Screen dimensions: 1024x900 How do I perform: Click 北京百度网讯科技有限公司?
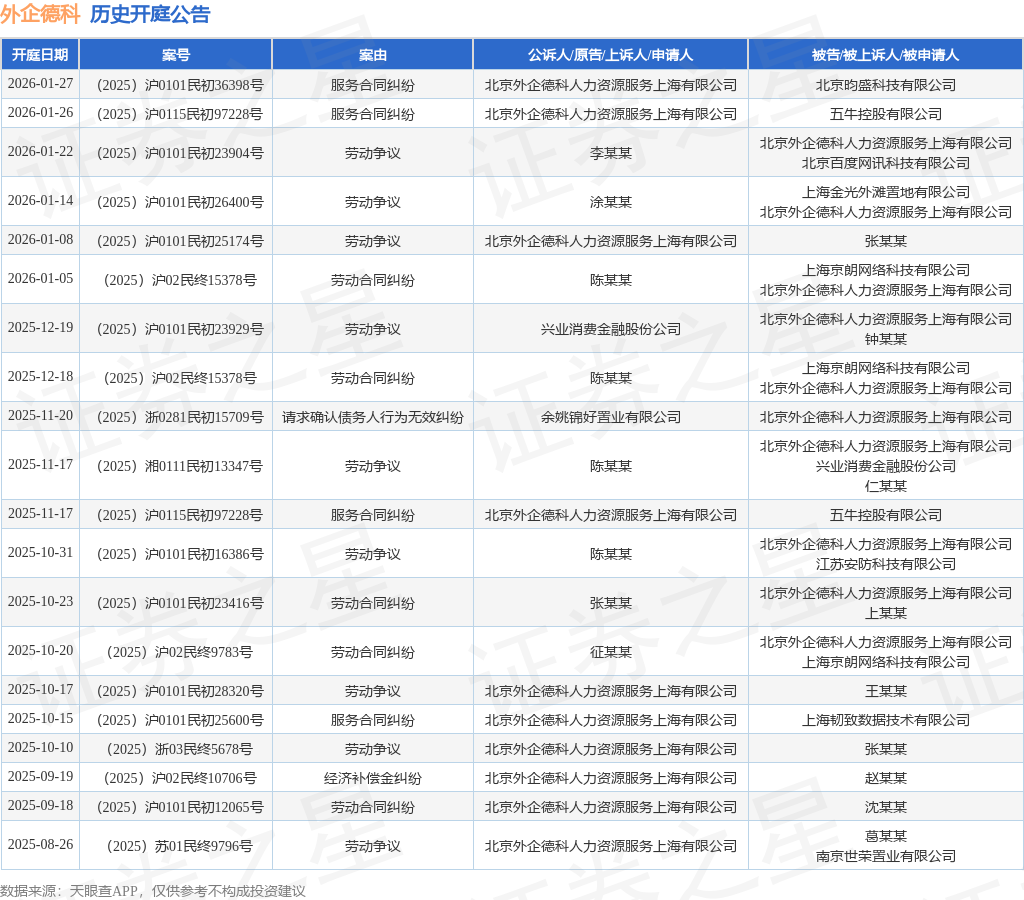coord(886,163)
